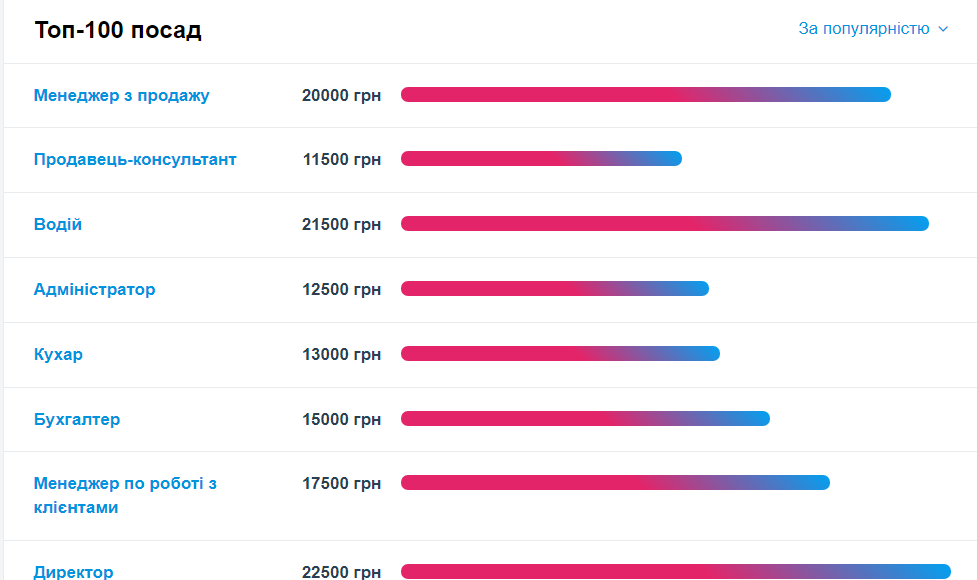Click the 20000 грн salary value
This screenshot has width=977, height=580.
341,95
